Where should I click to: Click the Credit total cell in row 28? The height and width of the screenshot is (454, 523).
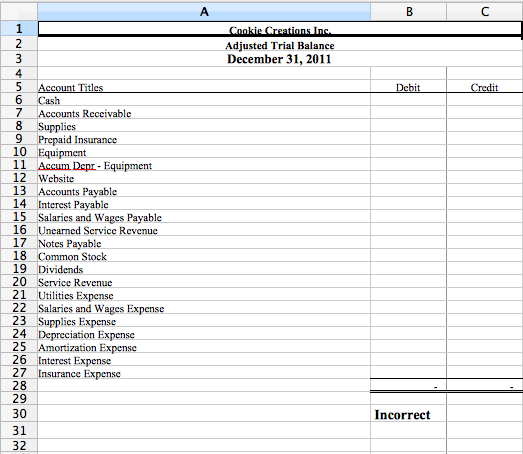tap(485, 386)
